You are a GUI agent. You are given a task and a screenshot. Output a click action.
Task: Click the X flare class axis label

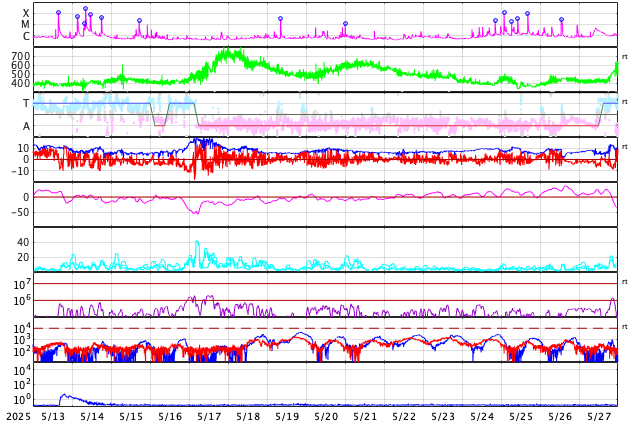click(26, 13)
